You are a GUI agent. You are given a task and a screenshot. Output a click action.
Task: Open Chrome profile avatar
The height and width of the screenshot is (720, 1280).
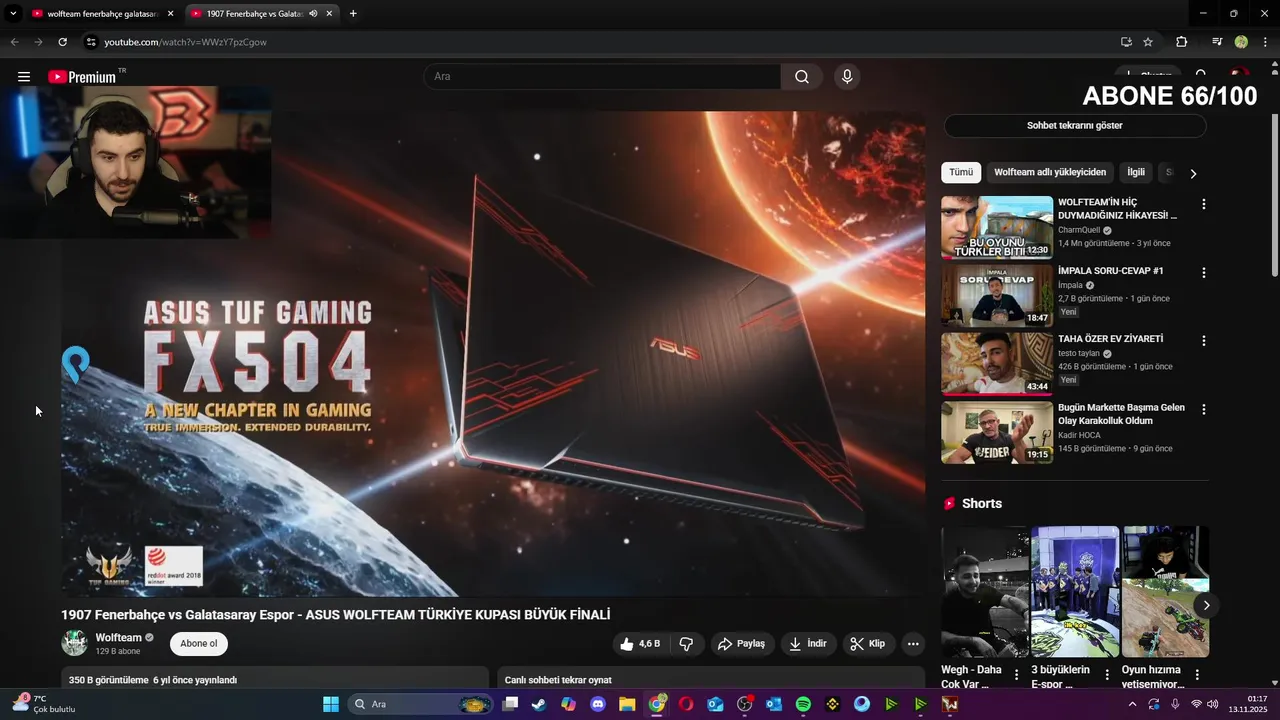1241,42
